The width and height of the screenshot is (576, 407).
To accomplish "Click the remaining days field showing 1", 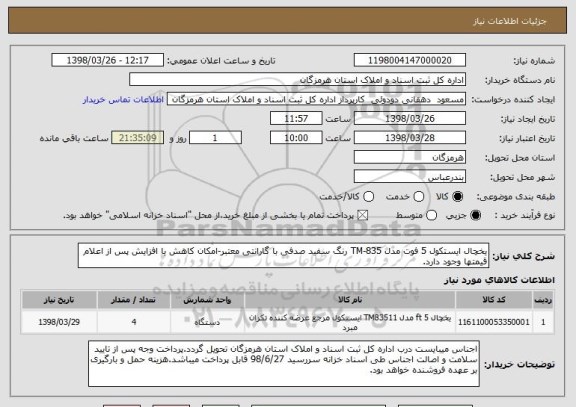I will 215,138.
